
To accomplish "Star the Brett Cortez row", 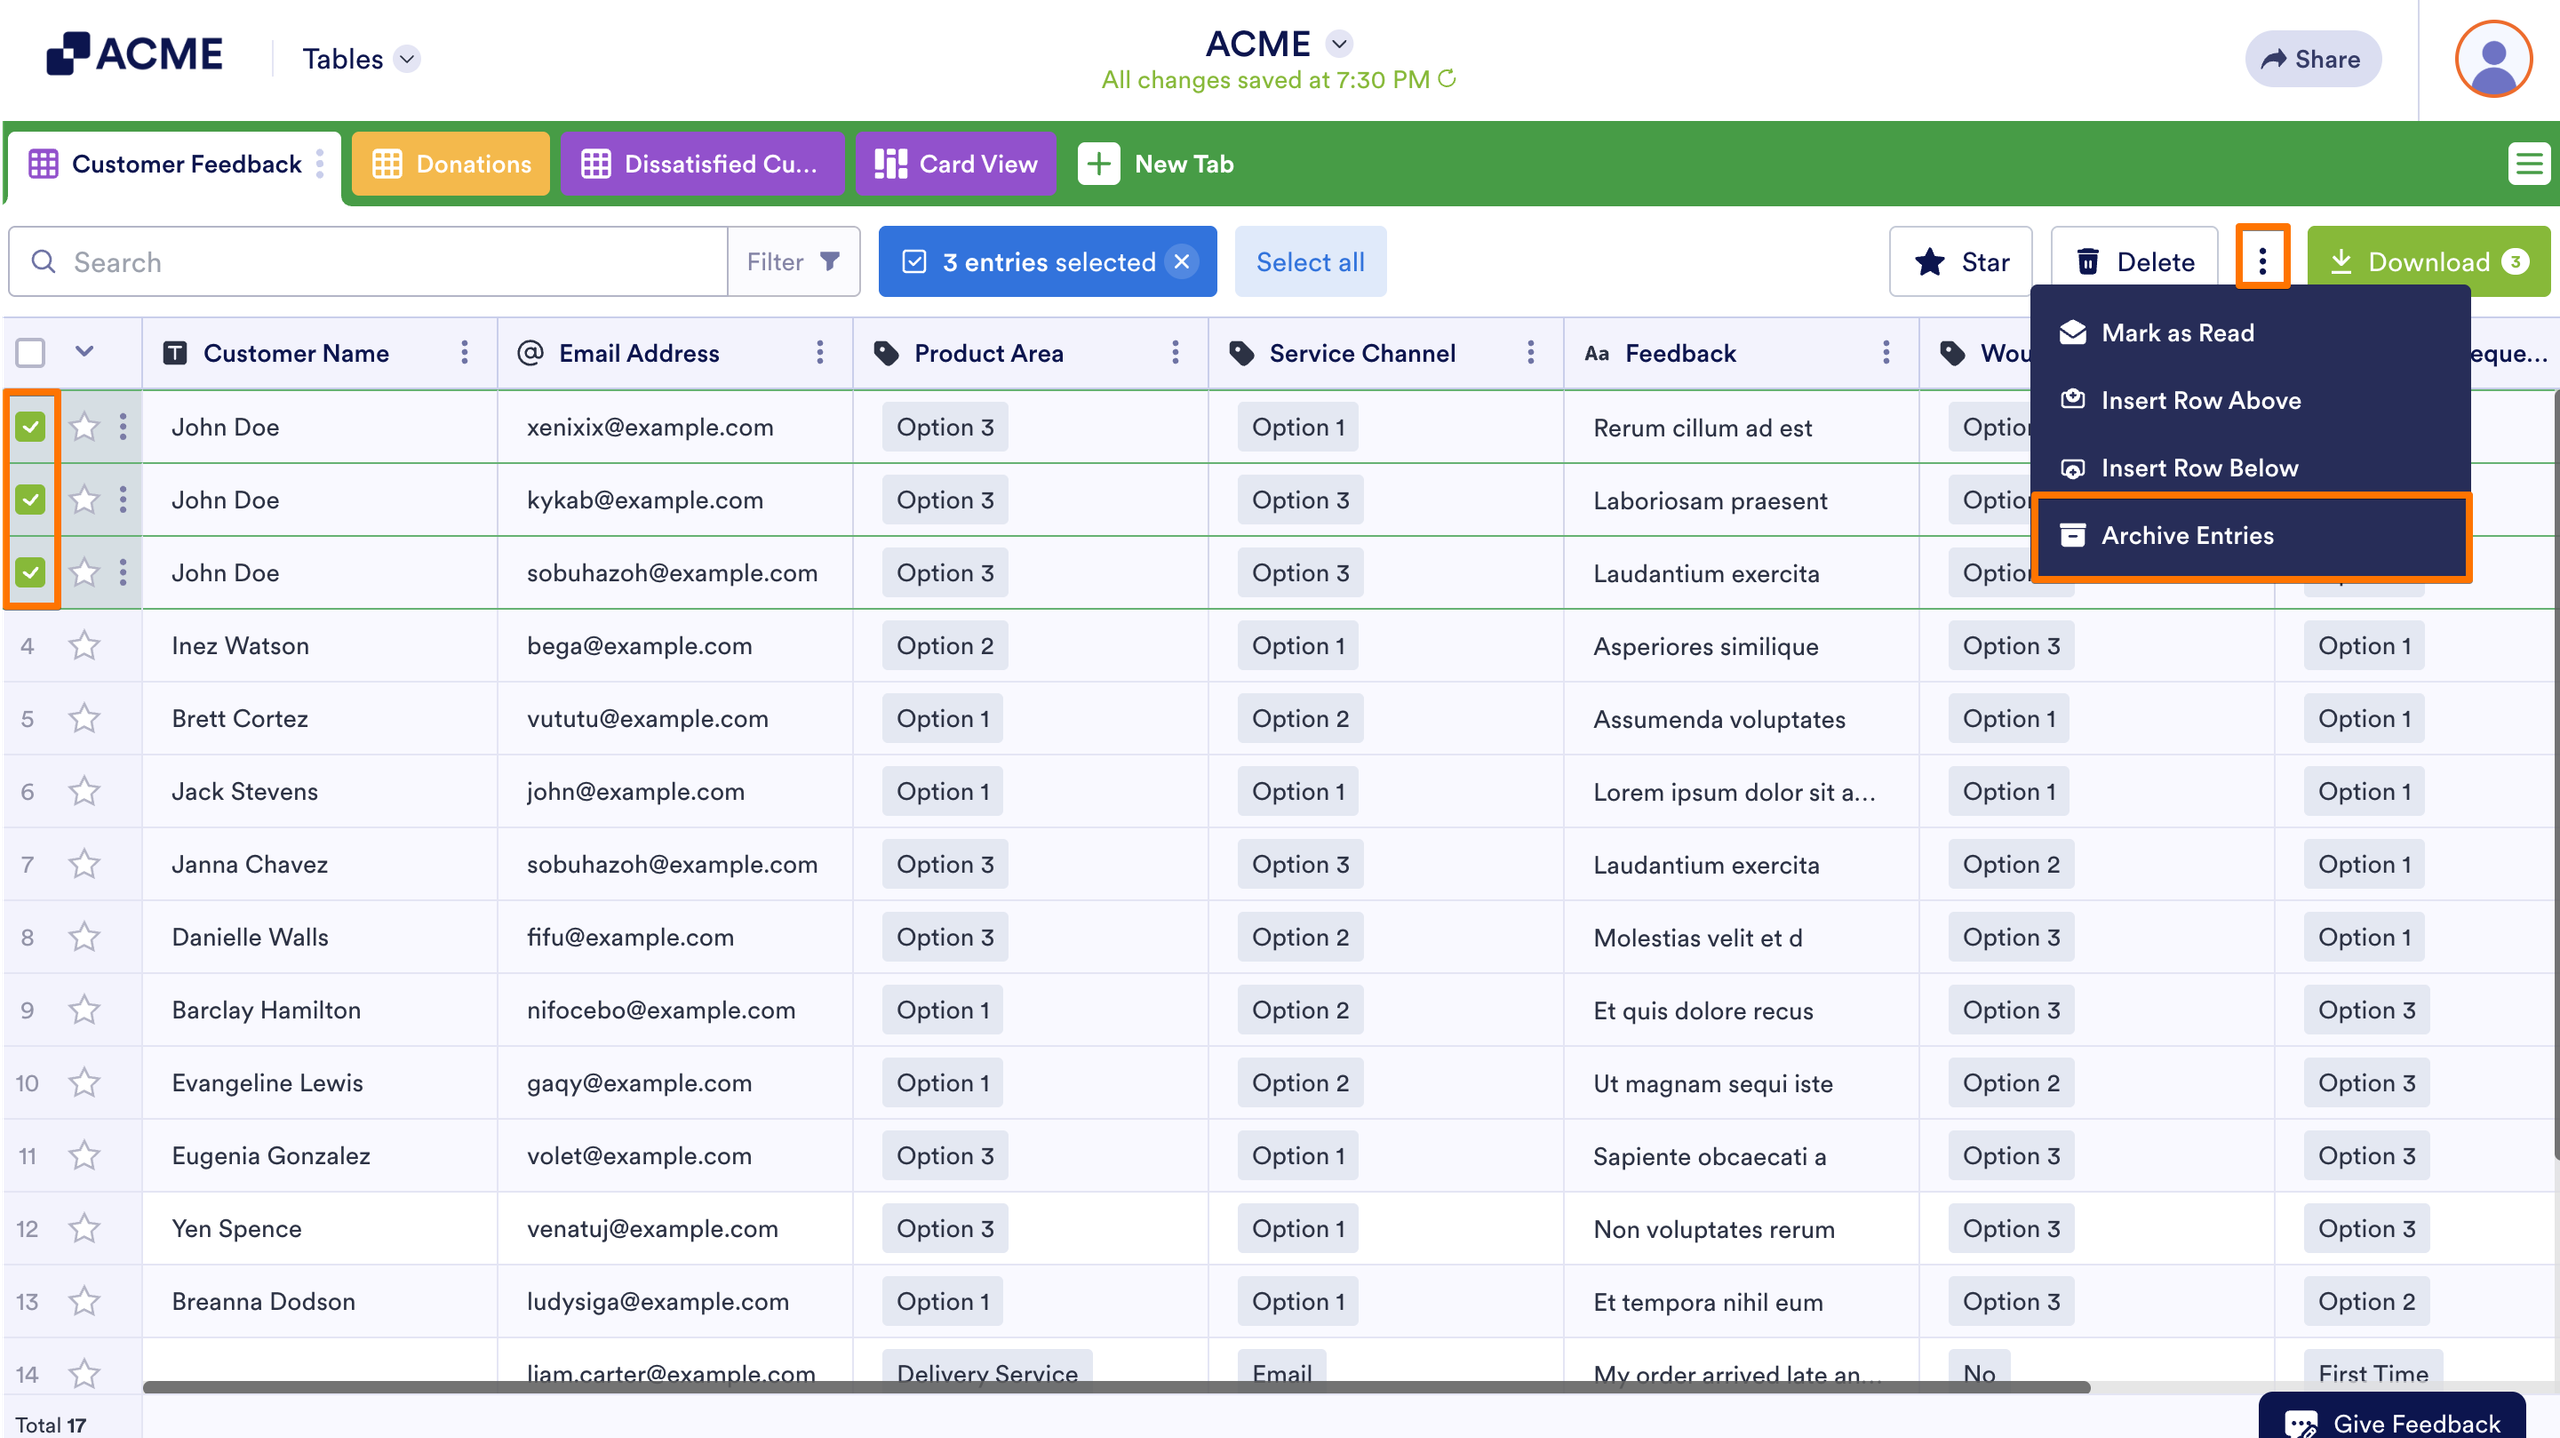I will (x=84, y=719).
